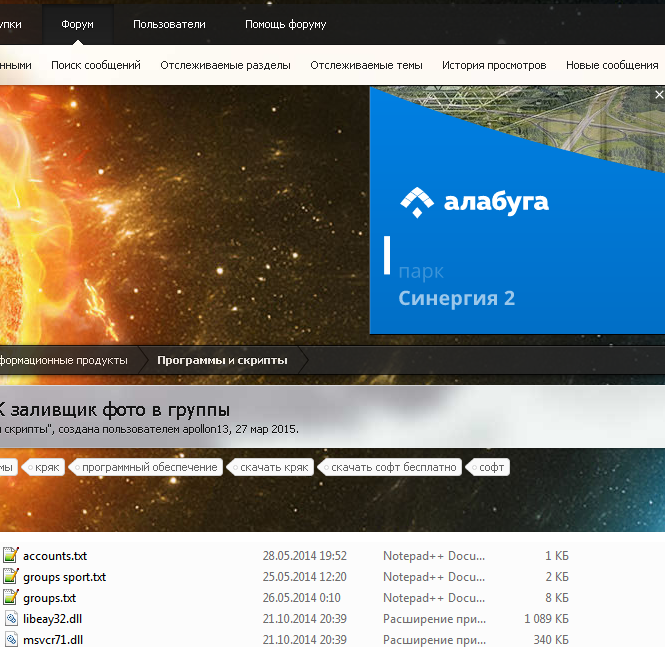The width and height of the screenshot is (665, 647).
Task: Click the 'Синергия 2' ad text
Action: coord(456,298)
